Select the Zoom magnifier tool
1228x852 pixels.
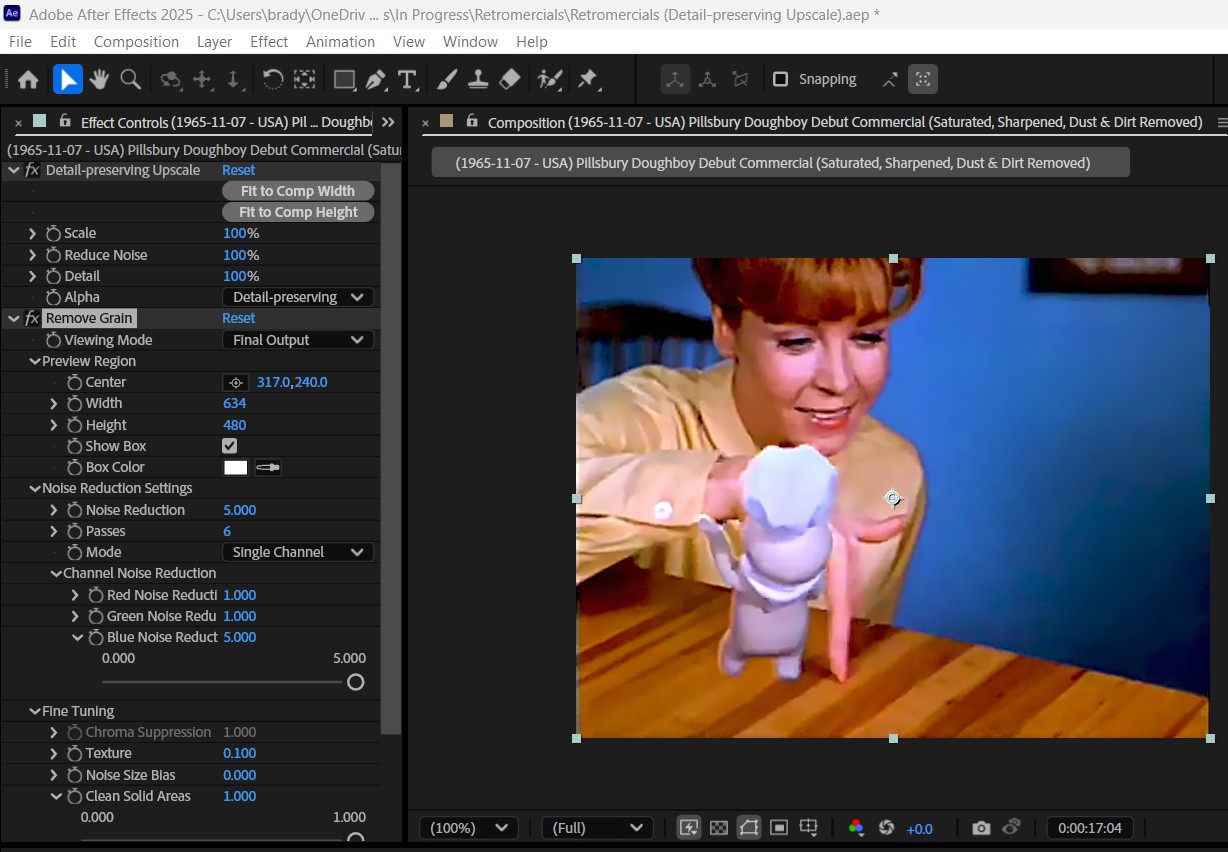pos(130,79)
